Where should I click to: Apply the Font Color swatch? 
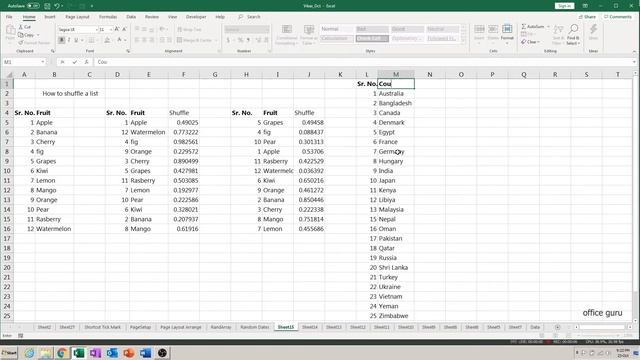tap(120, 40)
